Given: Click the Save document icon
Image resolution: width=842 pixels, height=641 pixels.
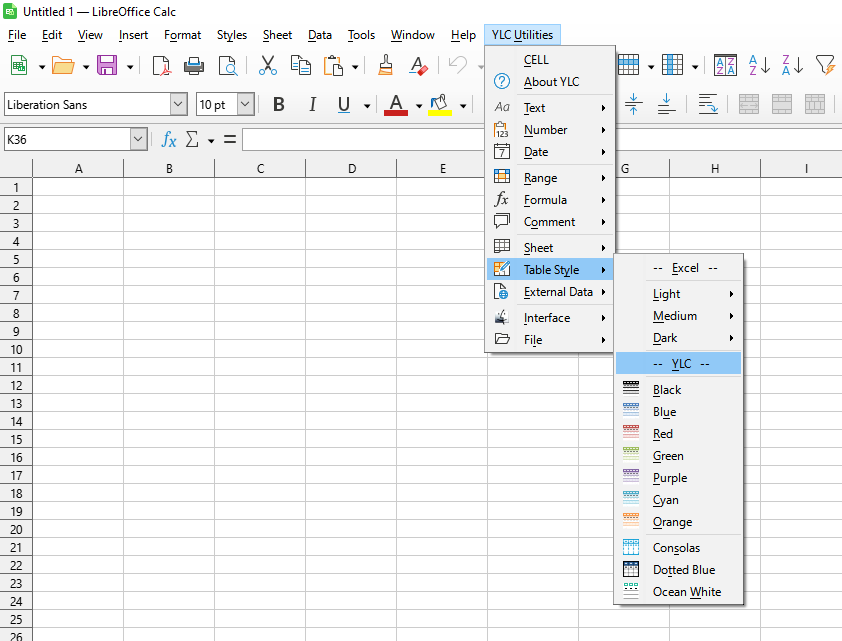Looking at the screenshot, I should pyautogui.click(x=106, y=66).
